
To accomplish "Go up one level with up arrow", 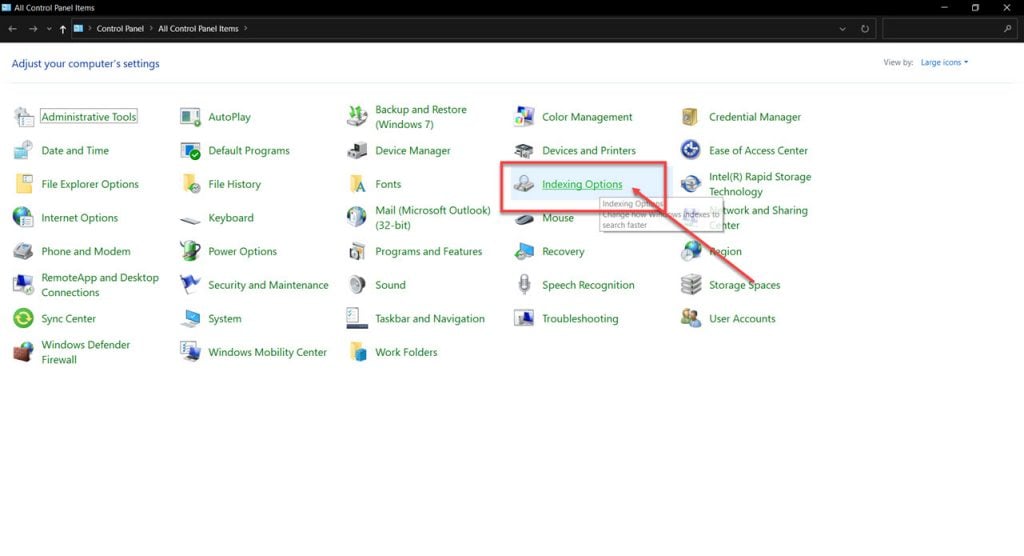I will 63,29.
